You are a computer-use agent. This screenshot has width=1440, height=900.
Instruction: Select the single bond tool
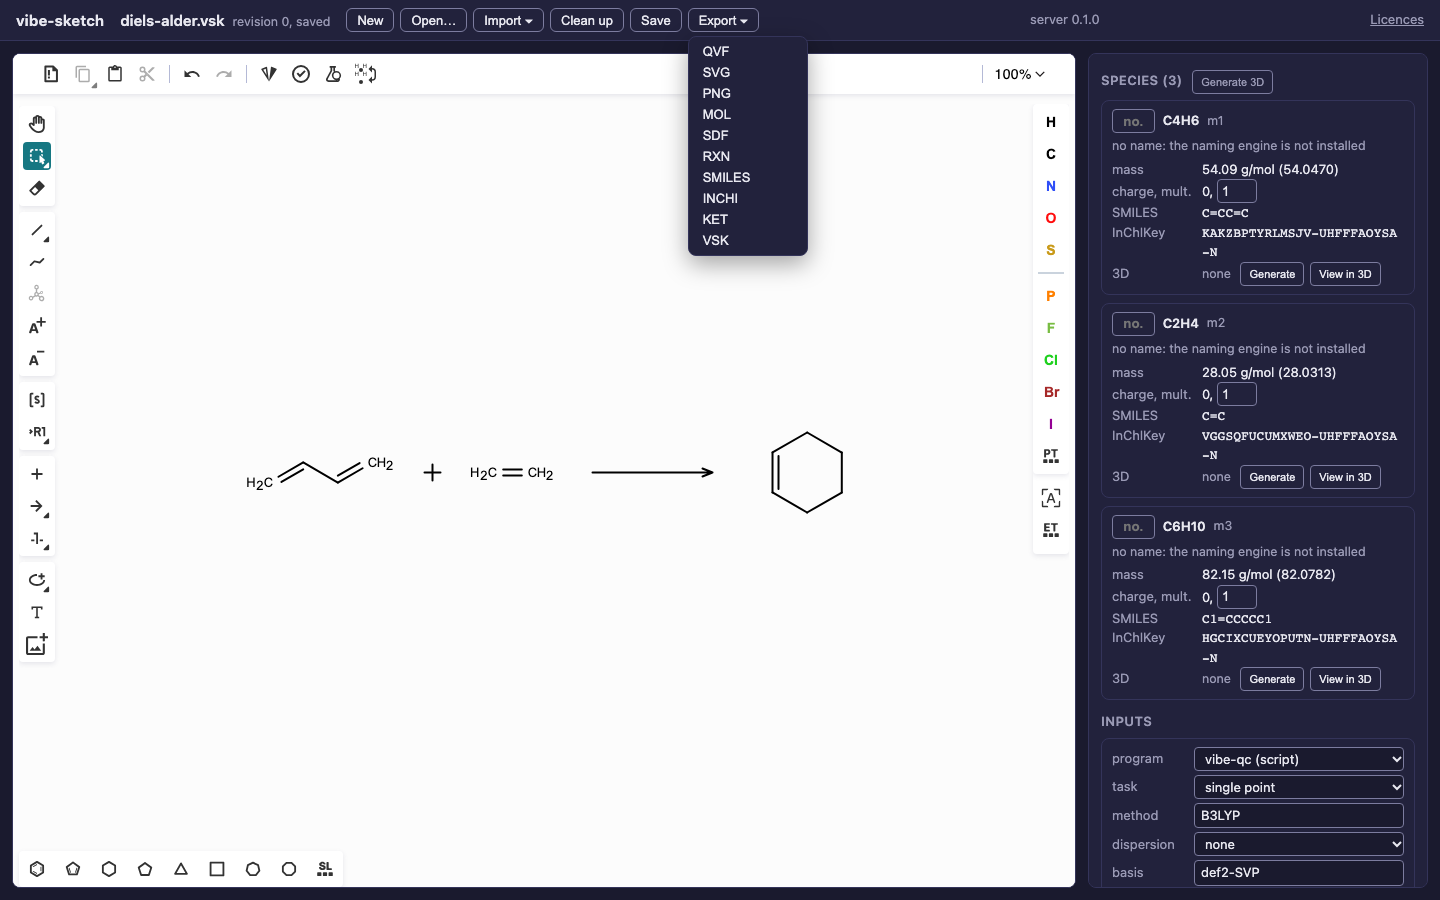[x=37, y=230]
